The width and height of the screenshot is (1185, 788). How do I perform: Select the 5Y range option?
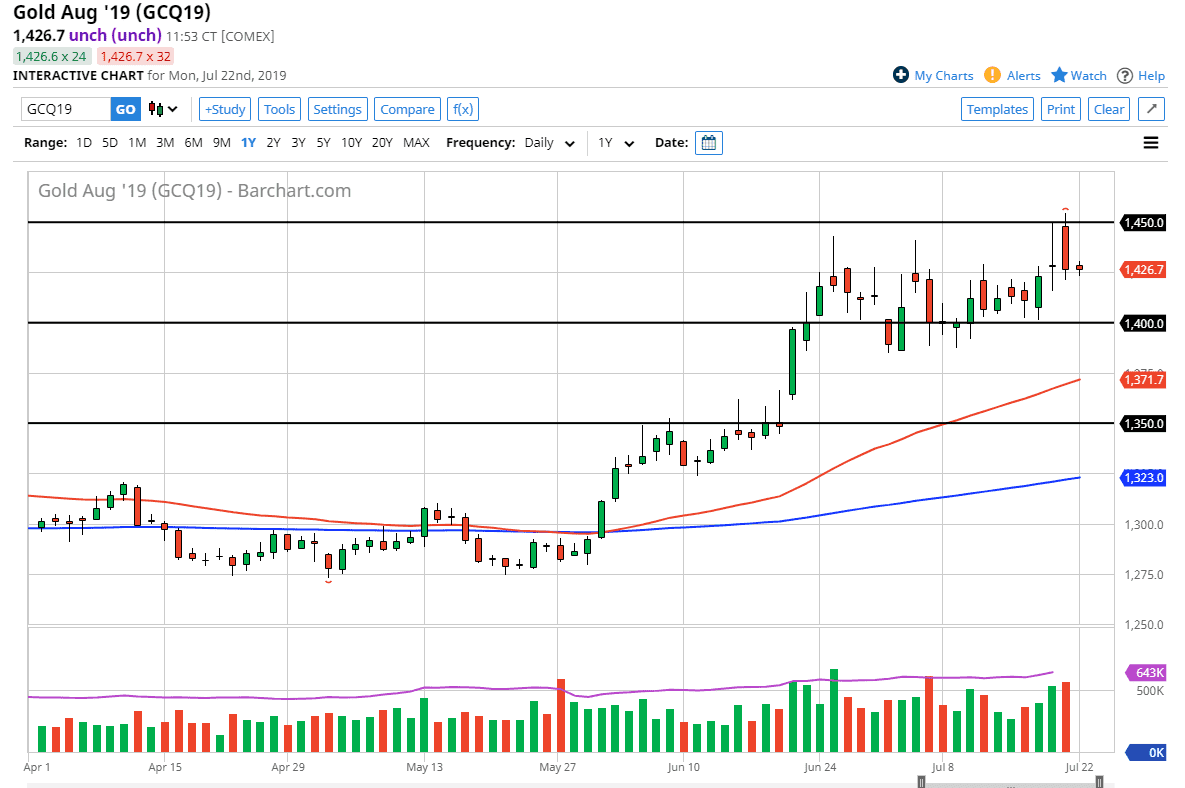(x=323, y=143)
